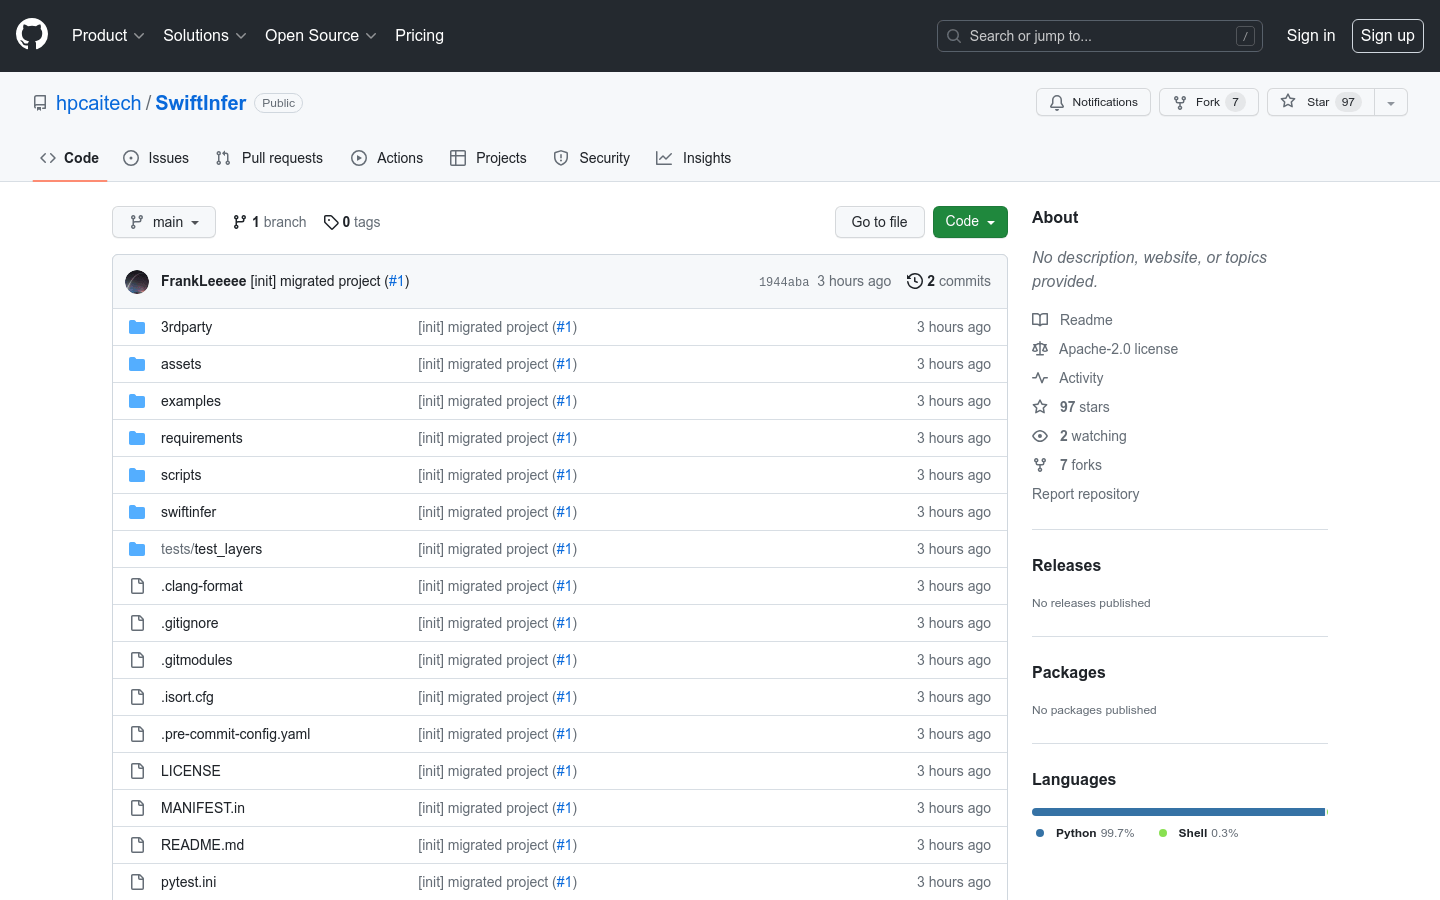Open the MANIFEST.in file
The width and height of the screenshot is (1440, 900).
point(203,808)
